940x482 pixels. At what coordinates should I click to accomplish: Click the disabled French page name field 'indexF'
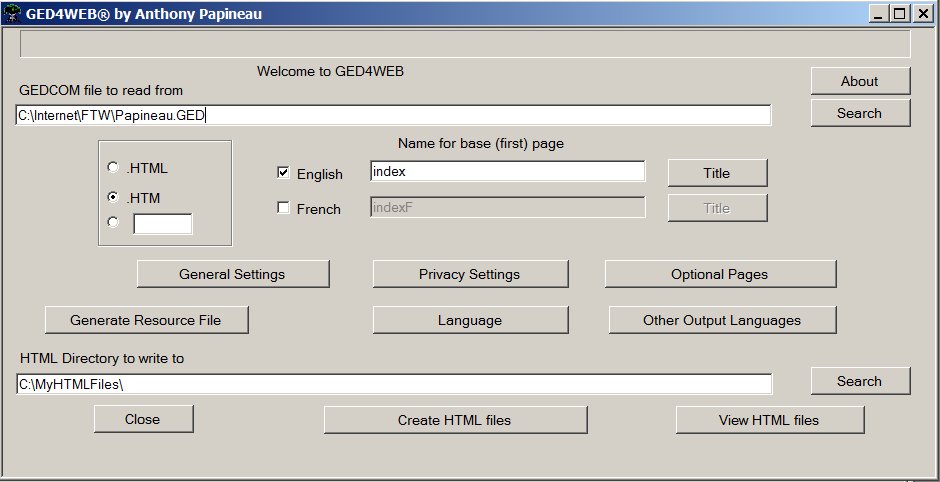(507, 207)
